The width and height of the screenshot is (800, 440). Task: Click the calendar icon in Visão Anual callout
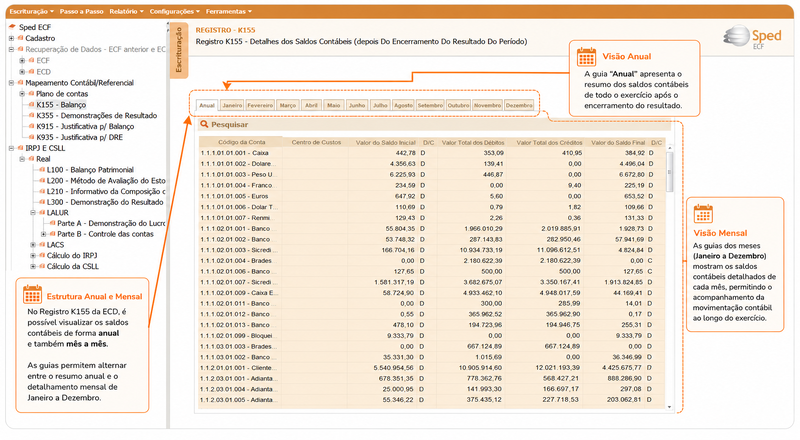(x=586, y=57)
